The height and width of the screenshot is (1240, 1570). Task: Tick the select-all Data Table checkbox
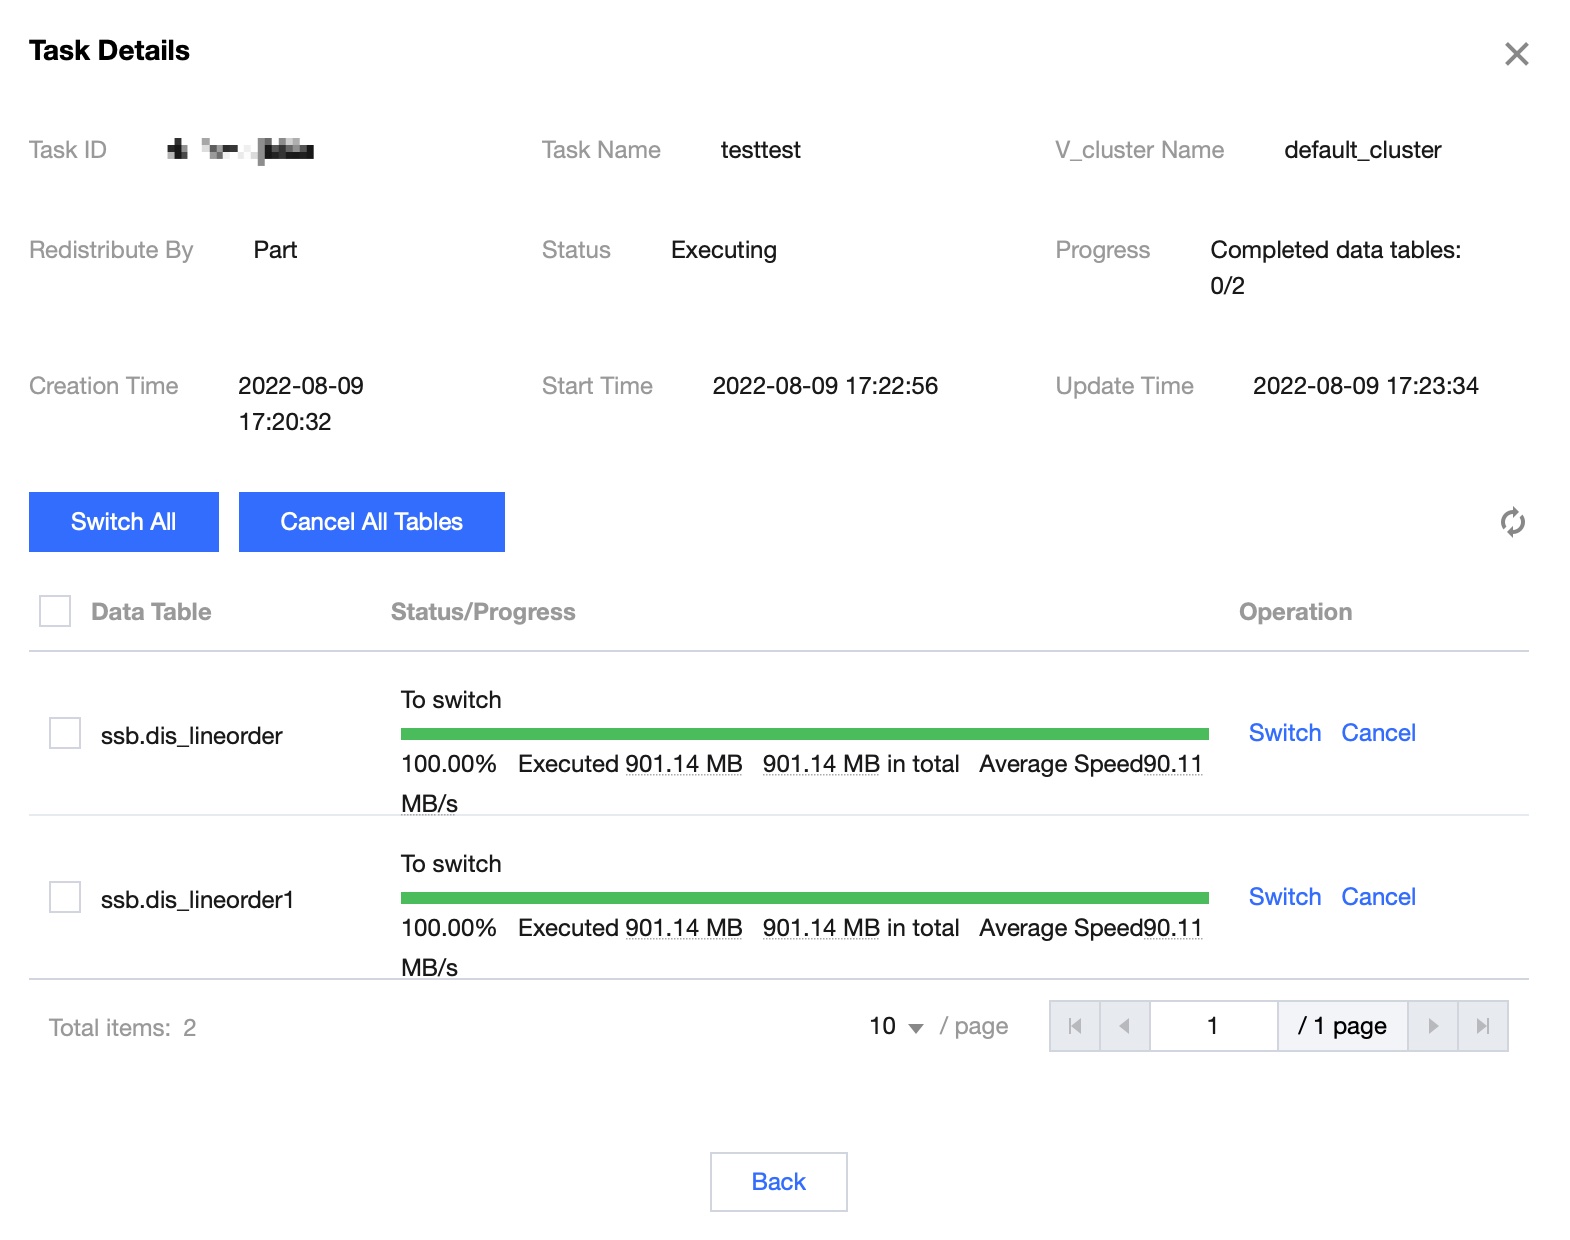(55, 611)
